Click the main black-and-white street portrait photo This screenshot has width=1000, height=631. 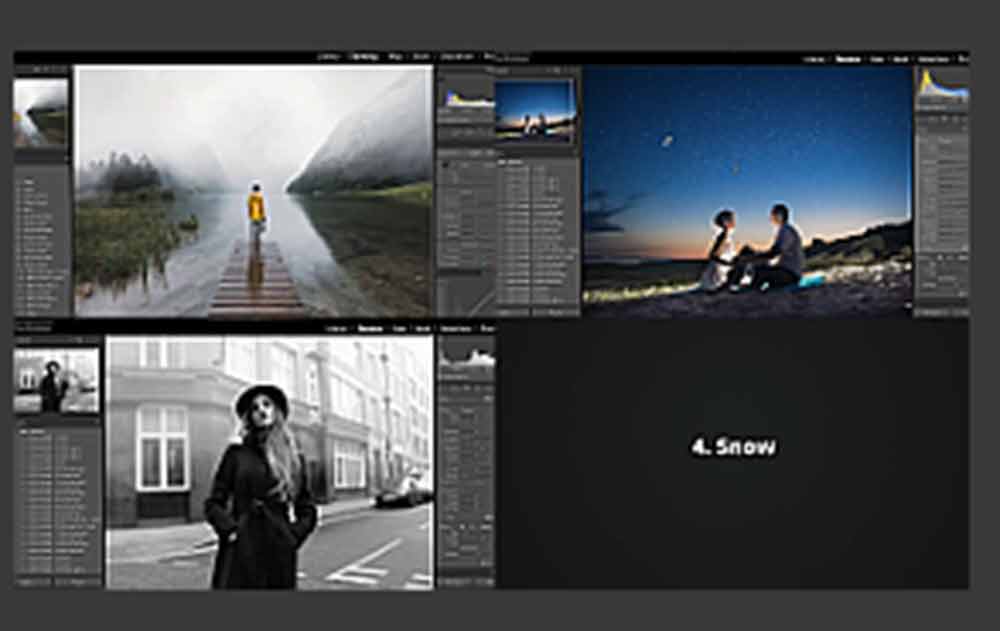point(270,463)
